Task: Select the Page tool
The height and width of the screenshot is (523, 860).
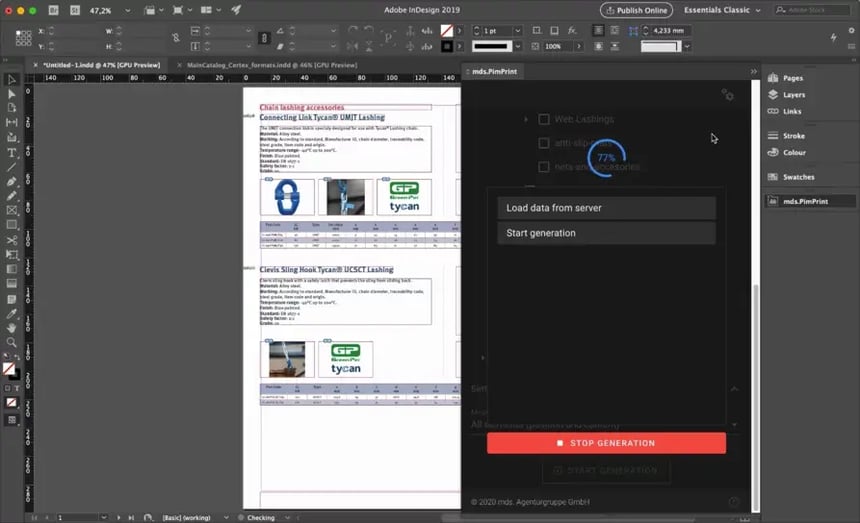Action: [x=11, y=108]
